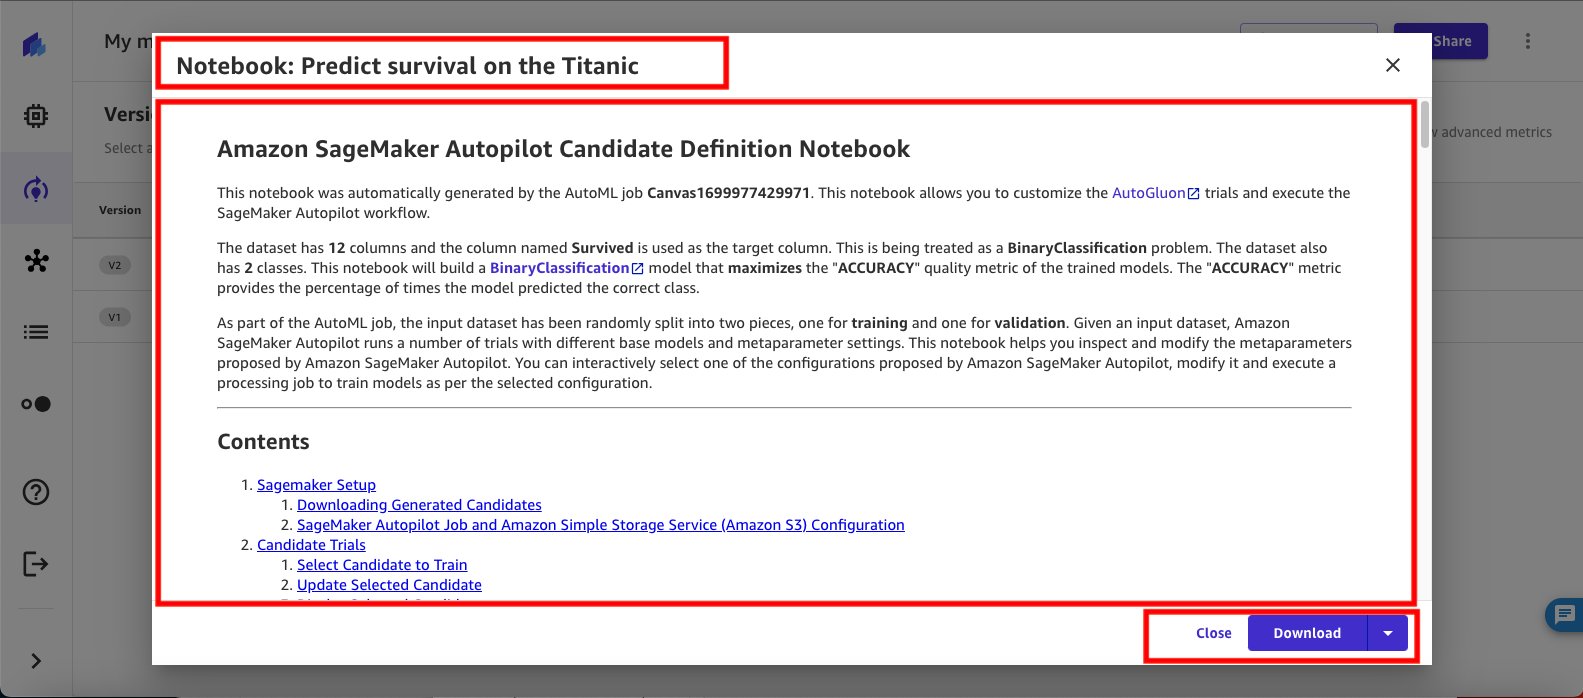Click the Close button in dialog footer
The image size is (1583, 698).
1213,633
